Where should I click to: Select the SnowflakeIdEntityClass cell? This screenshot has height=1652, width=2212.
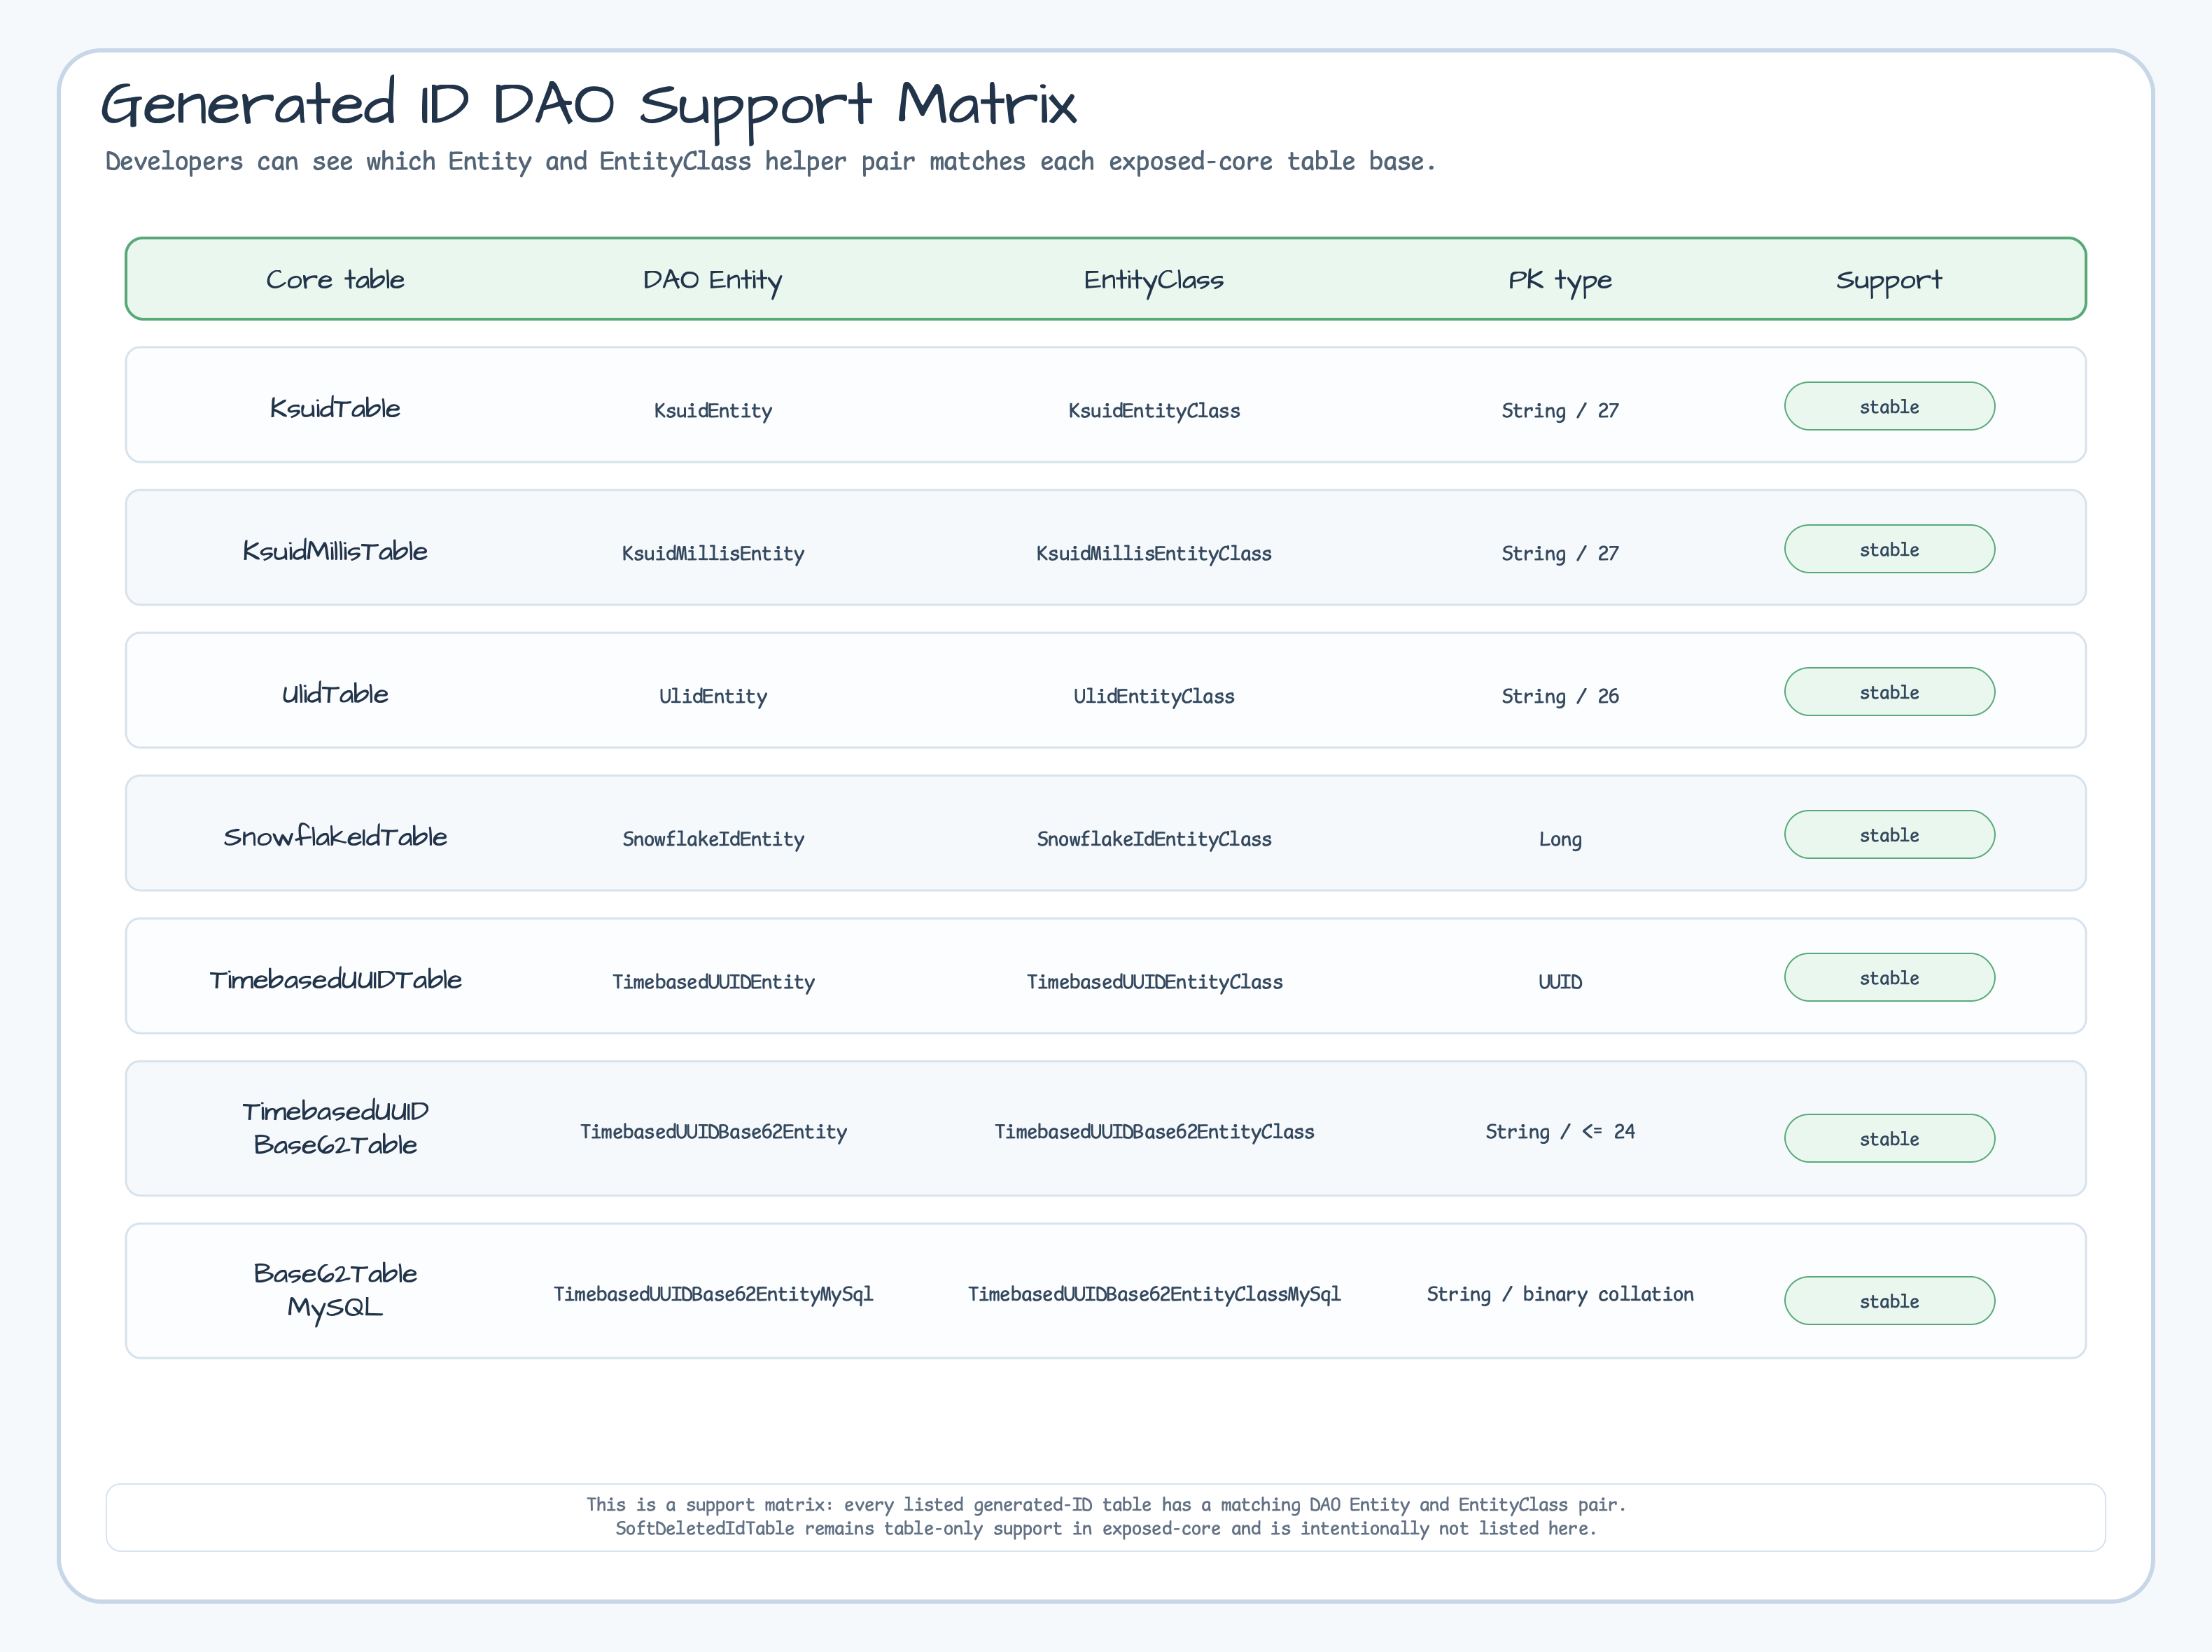(1153, 839)
